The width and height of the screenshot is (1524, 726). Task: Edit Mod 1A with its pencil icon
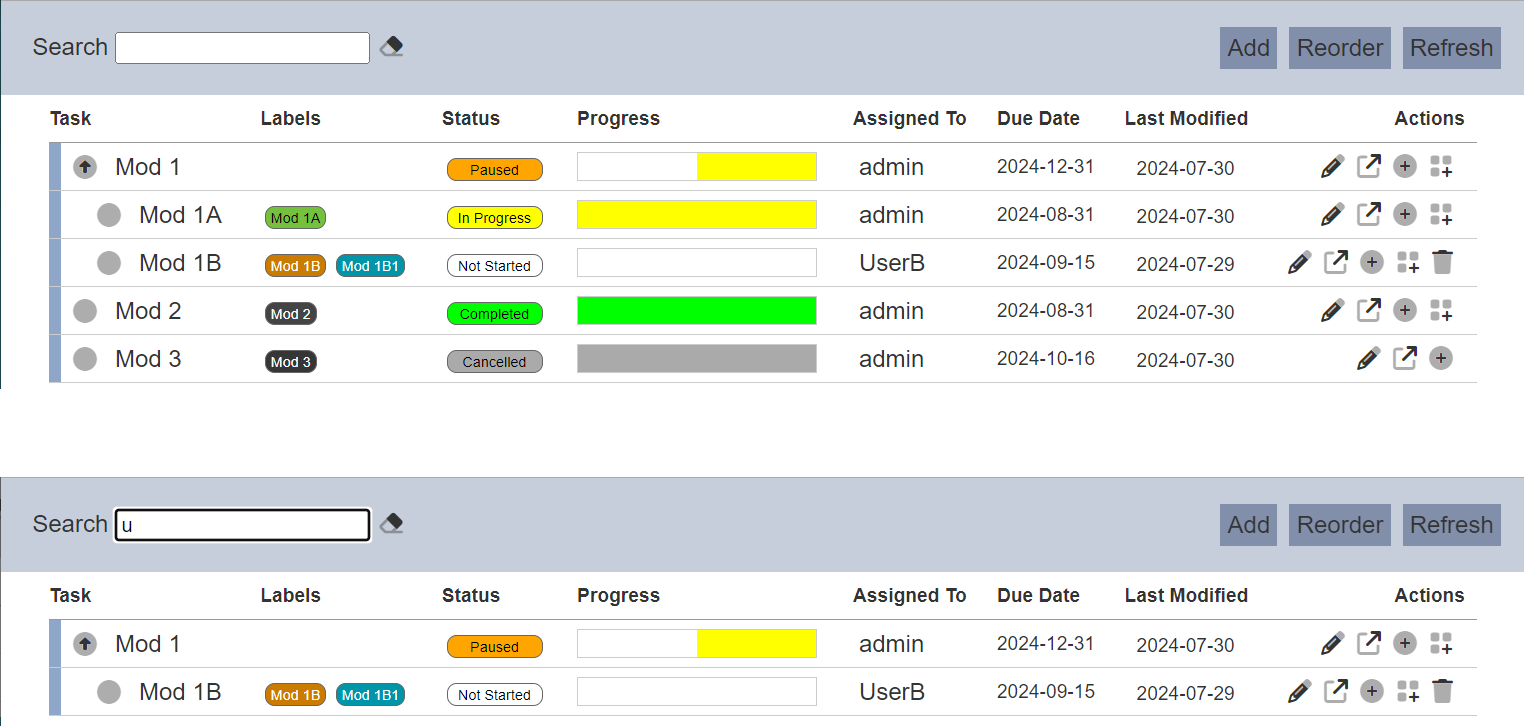tap(1332, 214)
